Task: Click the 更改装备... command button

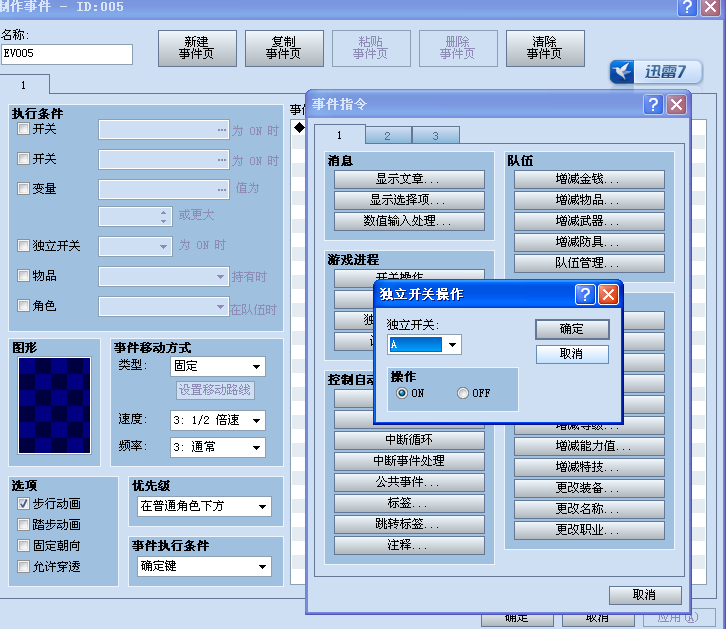Action: click(x=589, y=488)
